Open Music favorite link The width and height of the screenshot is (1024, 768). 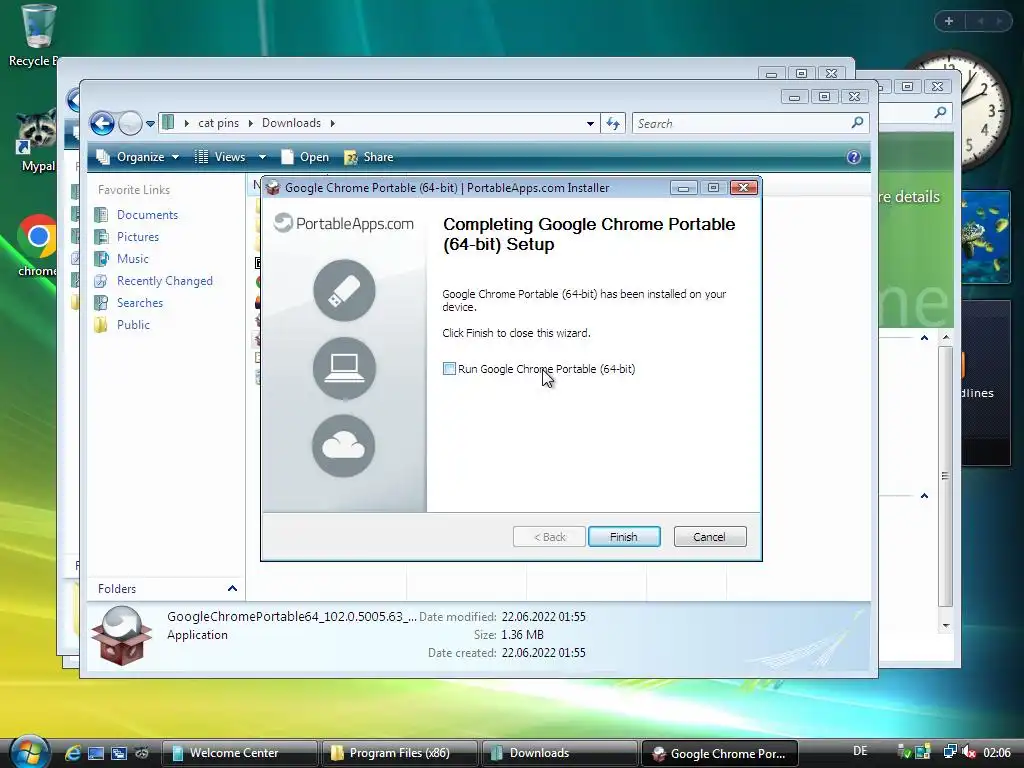coord(133,259)
